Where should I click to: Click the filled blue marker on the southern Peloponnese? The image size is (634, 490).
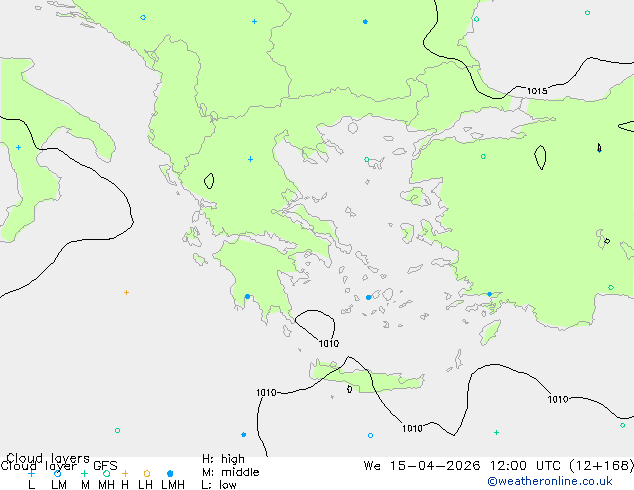(247, 297)
